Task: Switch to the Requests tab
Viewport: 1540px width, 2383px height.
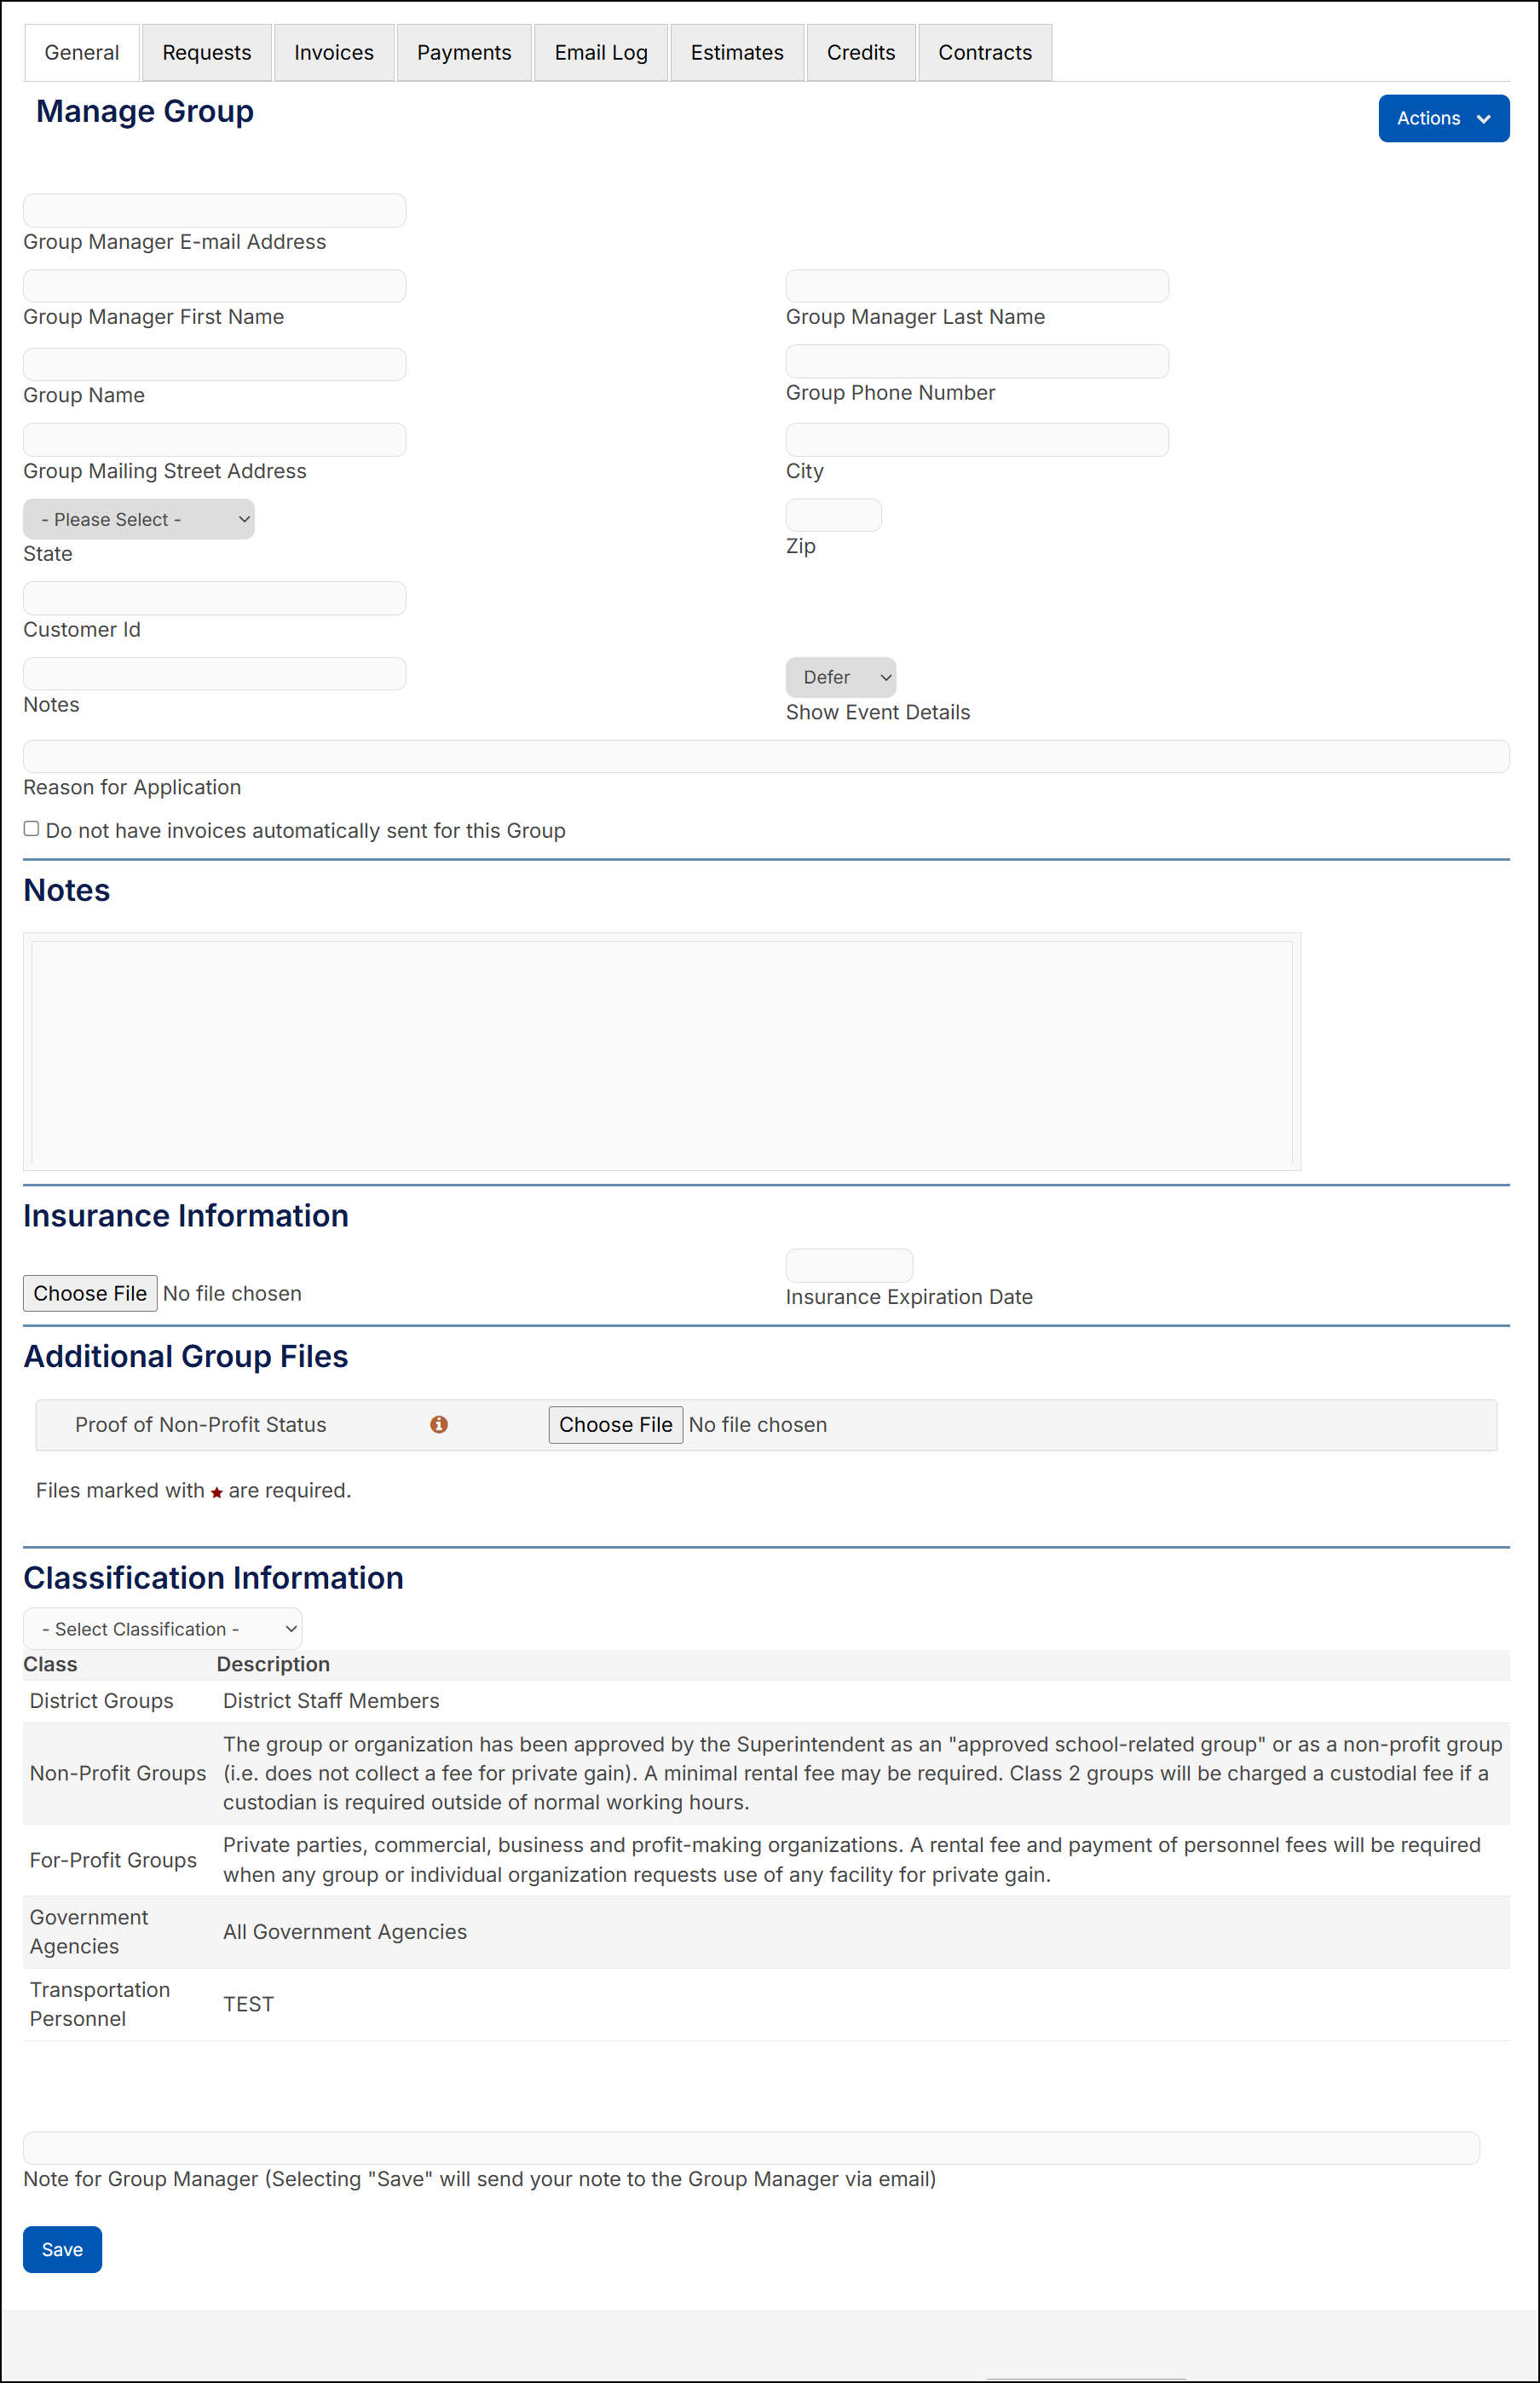Action: click(x=207, y=52)
